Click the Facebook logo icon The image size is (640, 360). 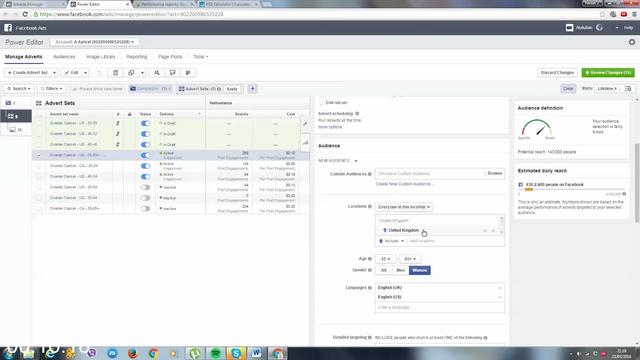tap(8, 28)
